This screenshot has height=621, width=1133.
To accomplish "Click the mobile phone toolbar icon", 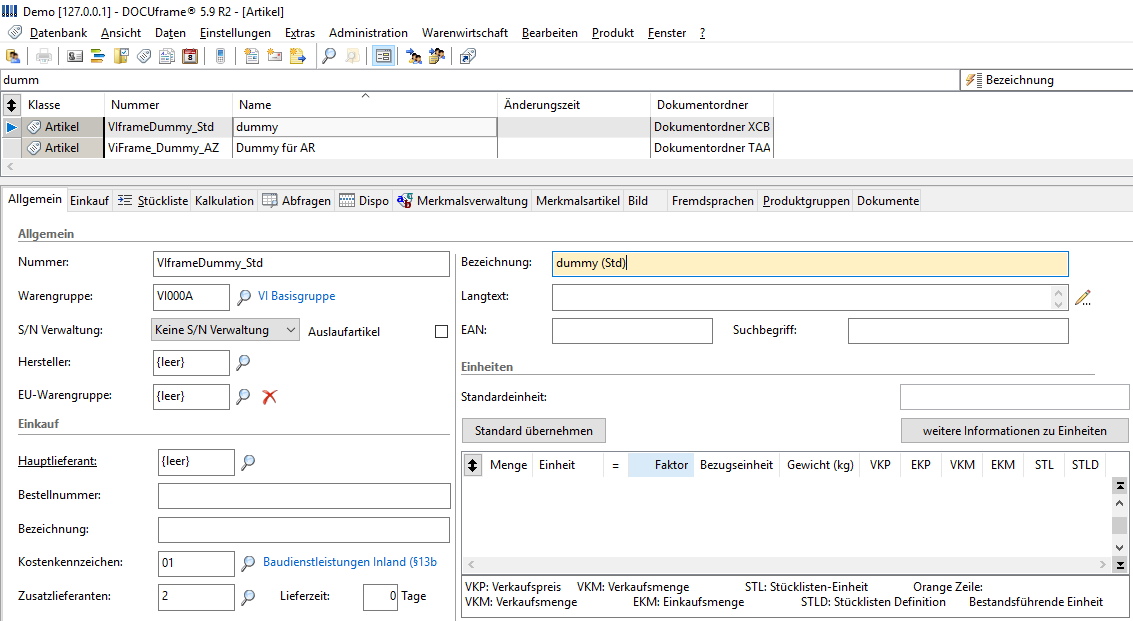I will (x=220, y=56).
